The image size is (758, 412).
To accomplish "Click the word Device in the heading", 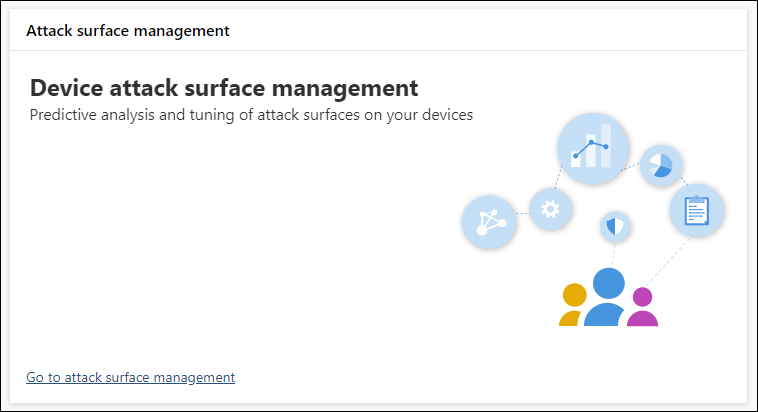I will (66, 87).
